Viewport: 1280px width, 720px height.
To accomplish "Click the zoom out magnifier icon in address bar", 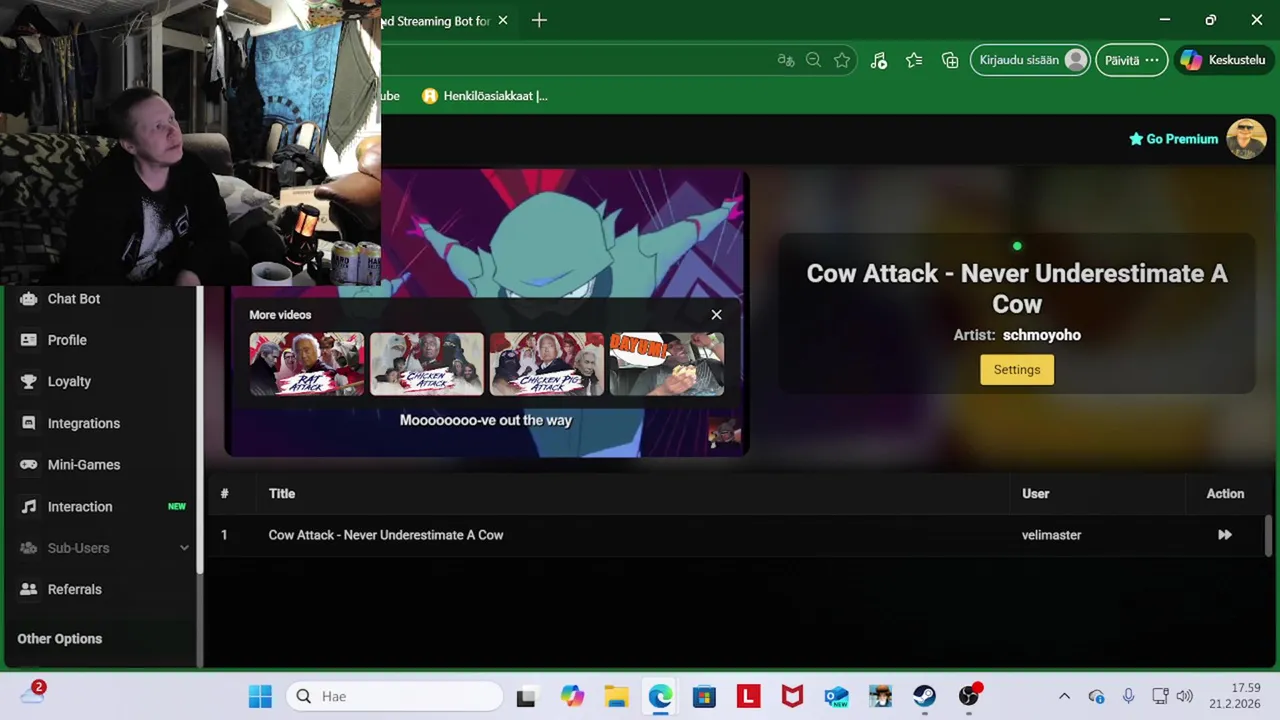I will tap(813, 60).
